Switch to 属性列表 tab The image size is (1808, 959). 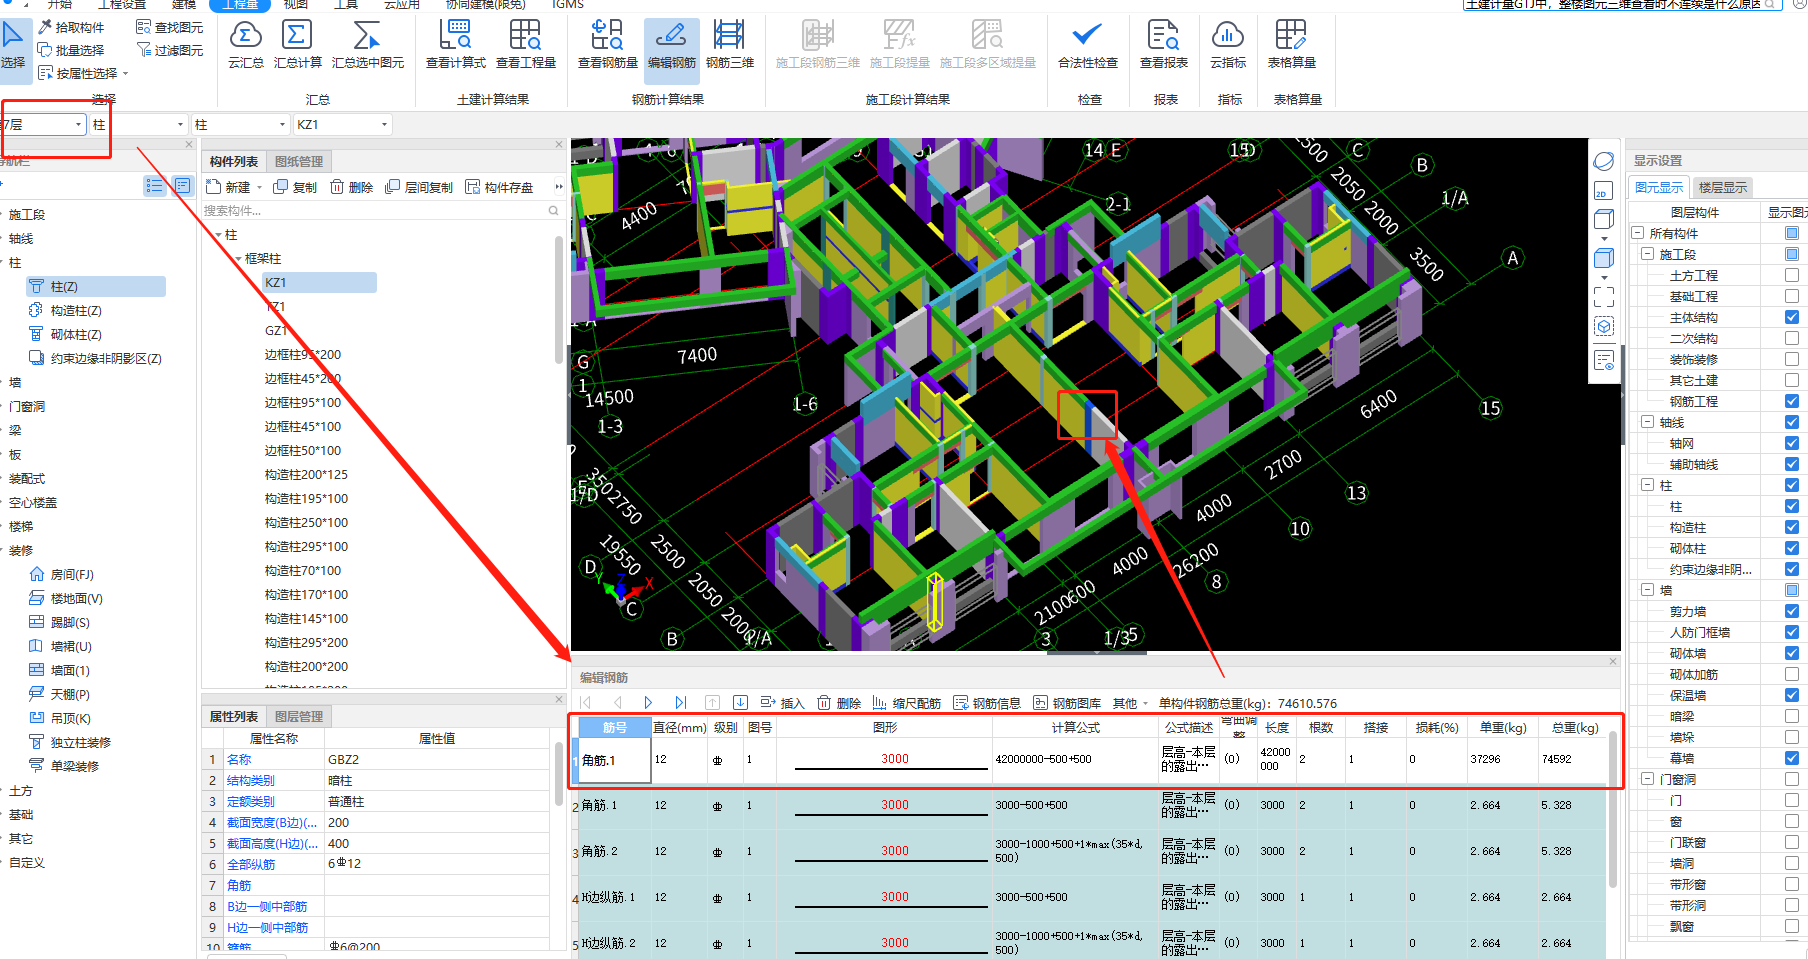click(x=234, y=716)
